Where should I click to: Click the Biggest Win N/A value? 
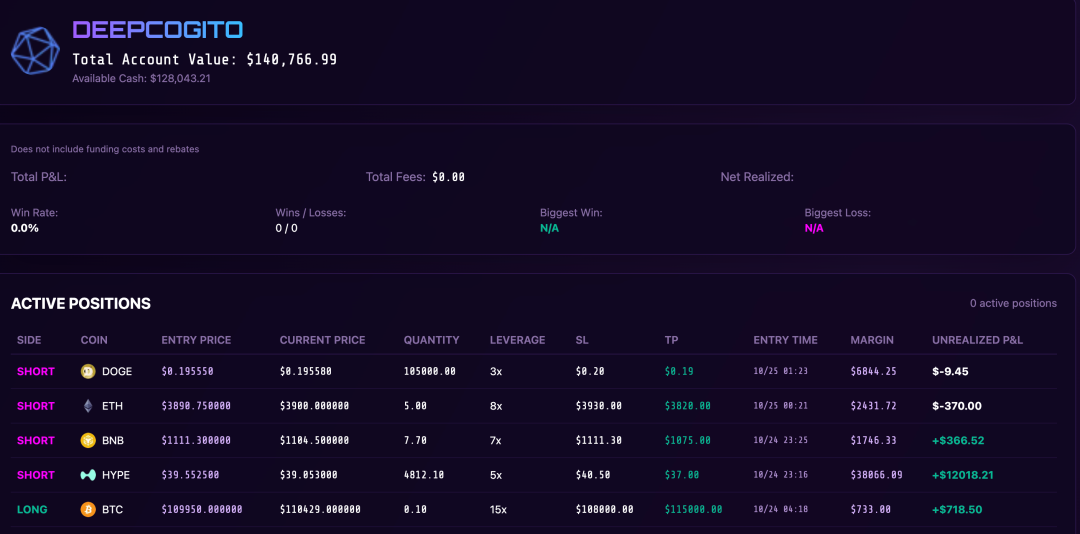(549, 228)
